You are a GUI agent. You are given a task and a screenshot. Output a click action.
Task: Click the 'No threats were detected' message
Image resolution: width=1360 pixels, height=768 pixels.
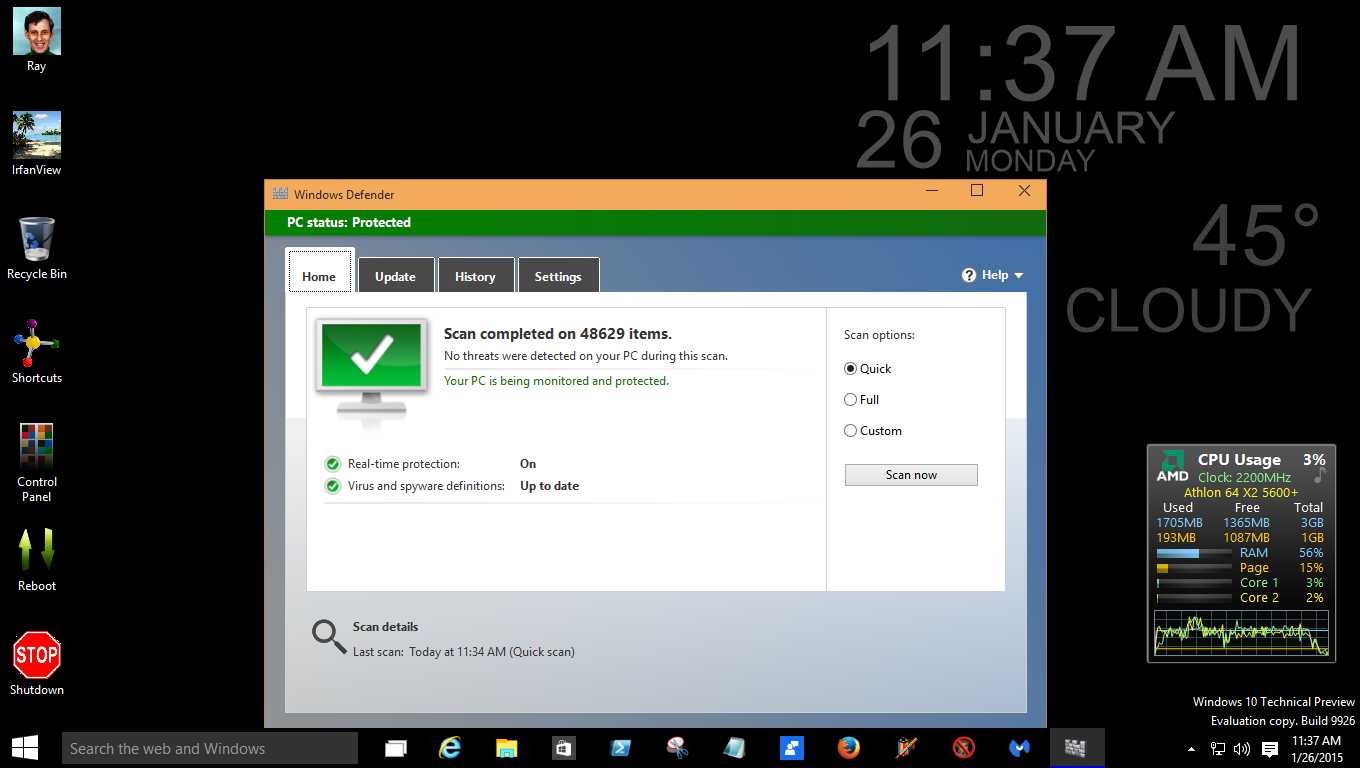coord(586,356)
